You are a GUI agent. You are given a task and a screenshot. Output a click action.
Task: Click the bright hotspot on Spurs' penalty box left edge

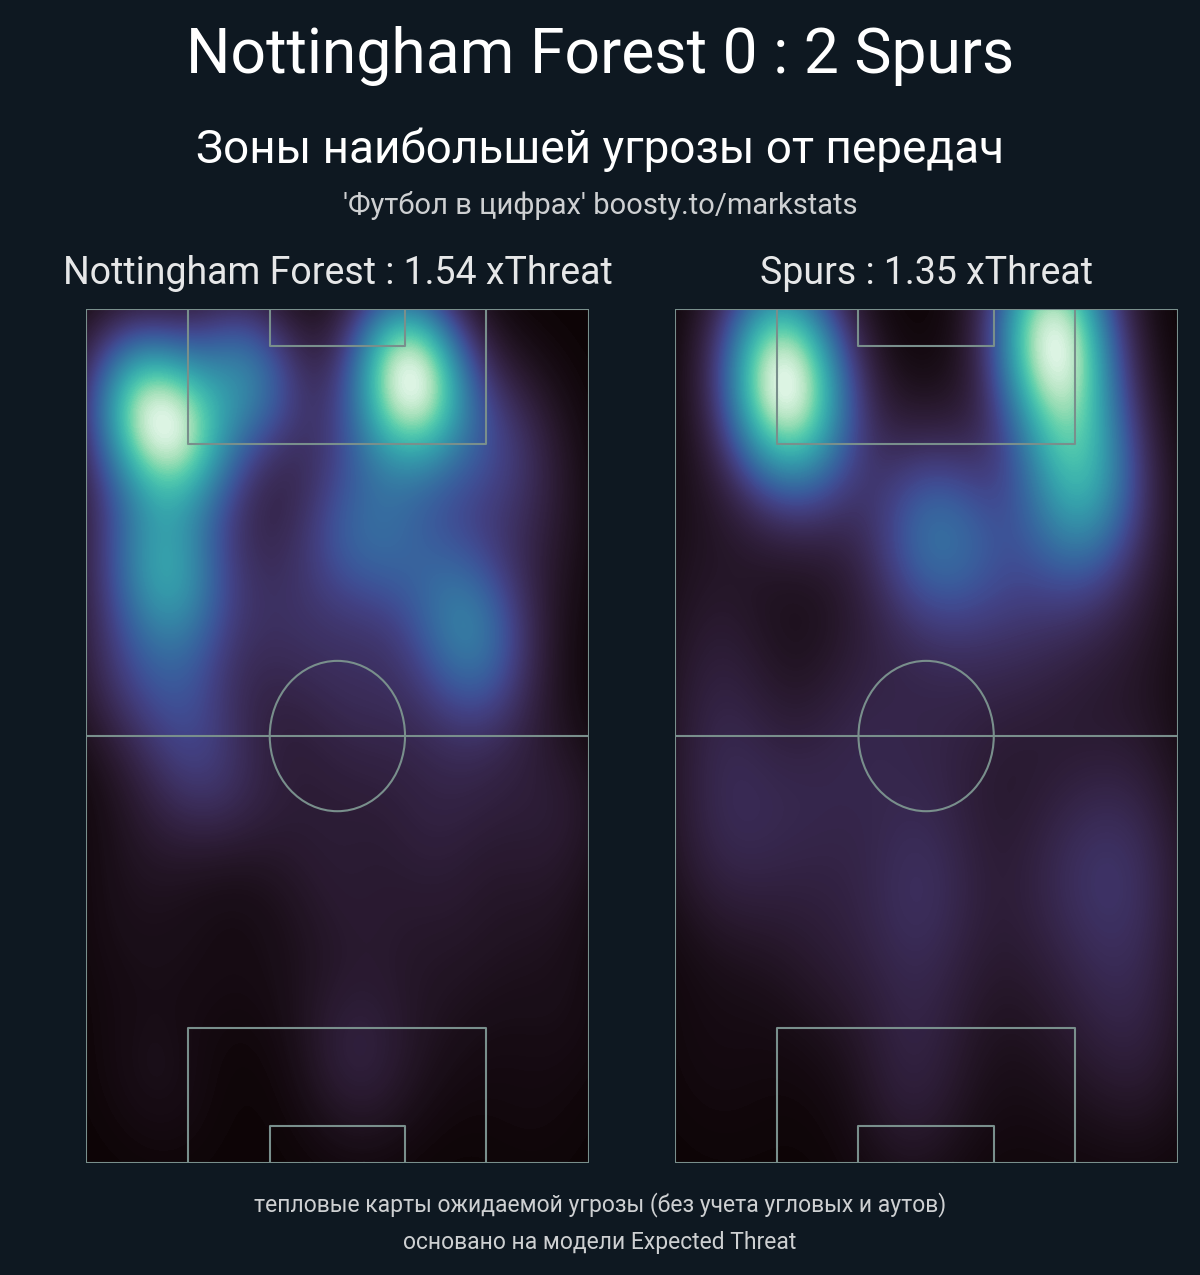[789, 385]
